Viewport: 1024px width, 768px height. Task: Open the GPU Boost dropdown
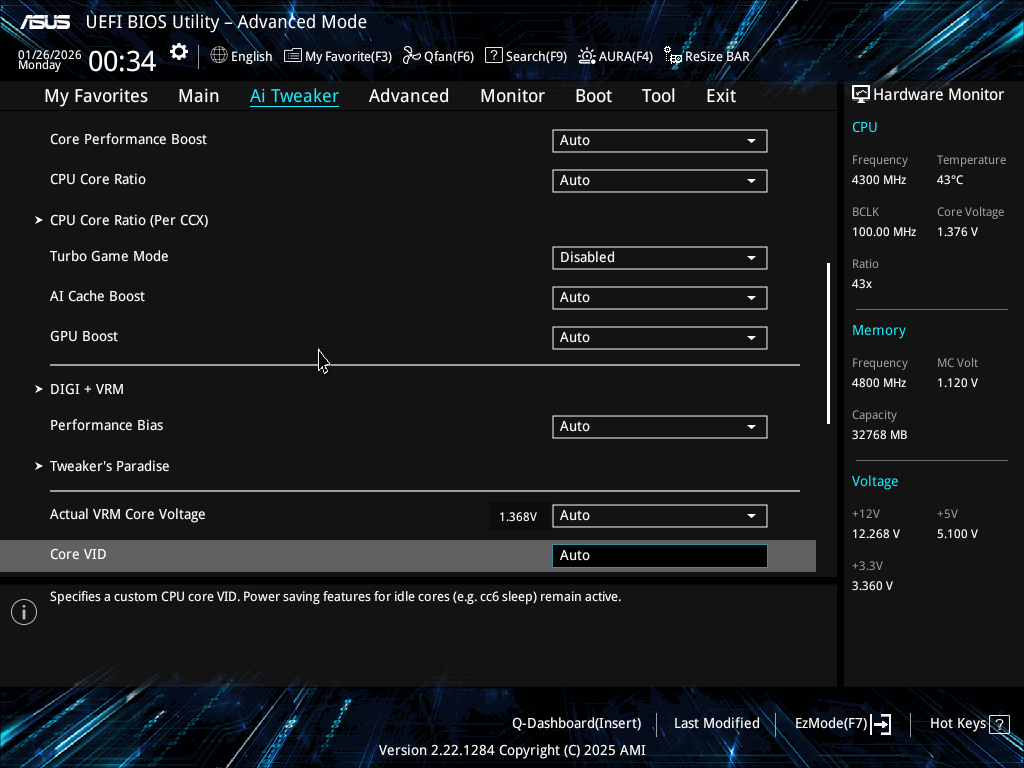point(660,338)
